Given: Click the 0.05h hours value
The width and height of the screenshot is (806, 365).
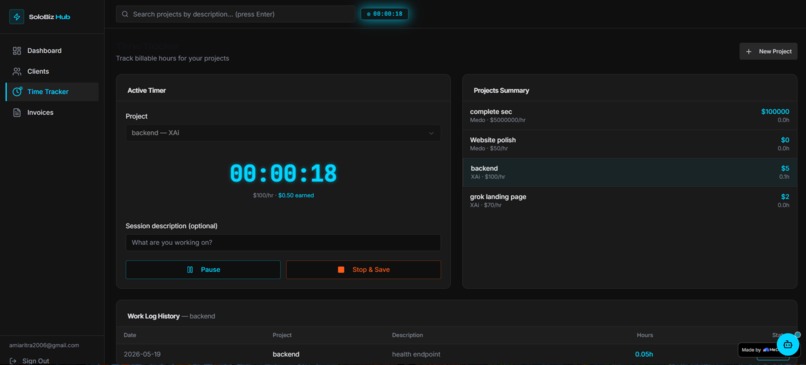Looking at the screenshot, I should 644,354.
